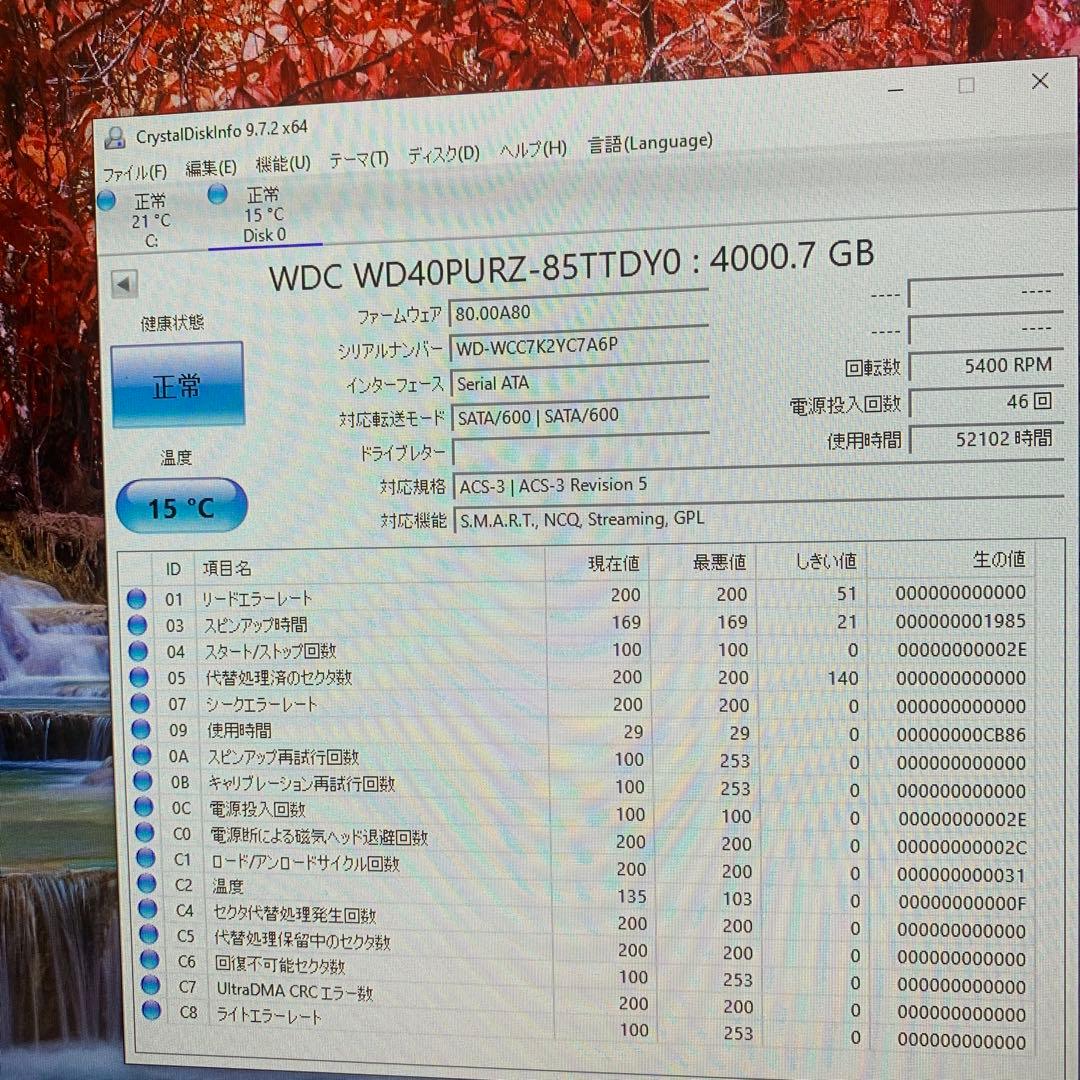Viewport: 1080px width, 1080px height.
Task: Click the rotation rate field 5400 RPM
Action: [986, 366]
